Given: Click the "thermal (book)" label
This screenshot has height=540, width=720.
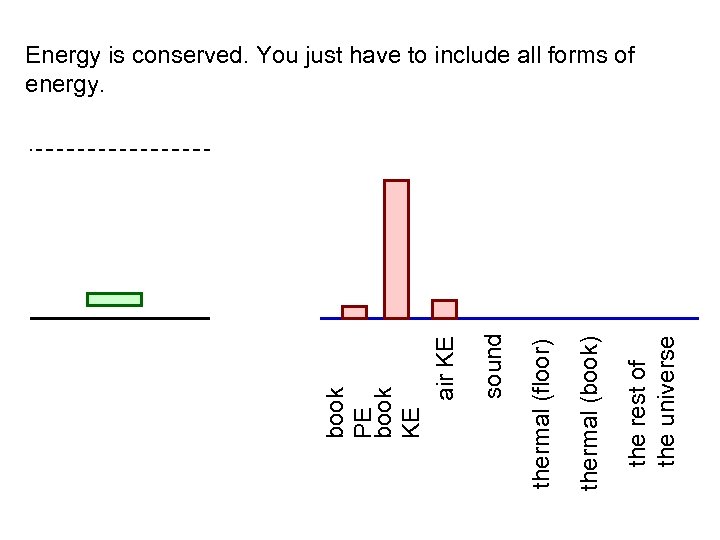Looking at the screenshot, I should (x=590, y=415).
